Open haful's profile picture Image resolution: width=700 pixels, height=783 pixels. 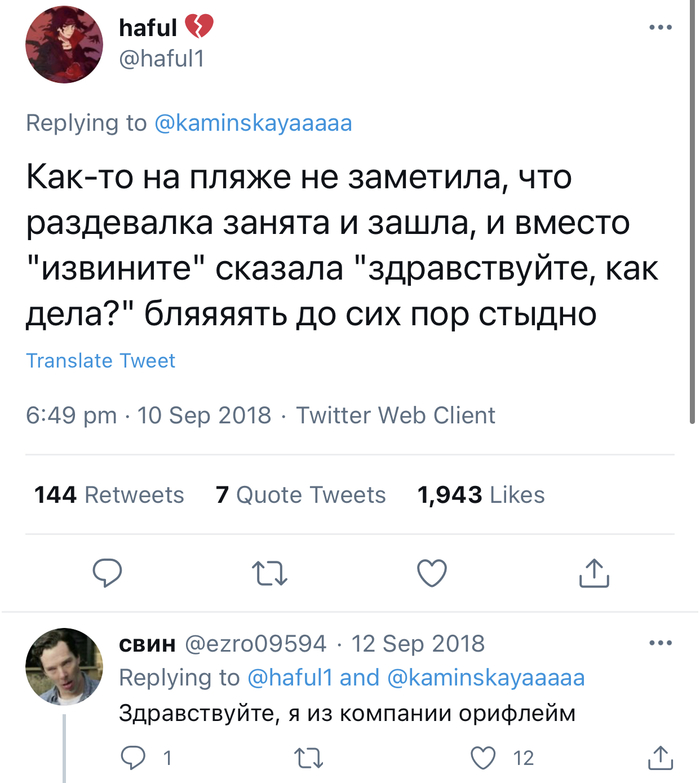(62, 45)
